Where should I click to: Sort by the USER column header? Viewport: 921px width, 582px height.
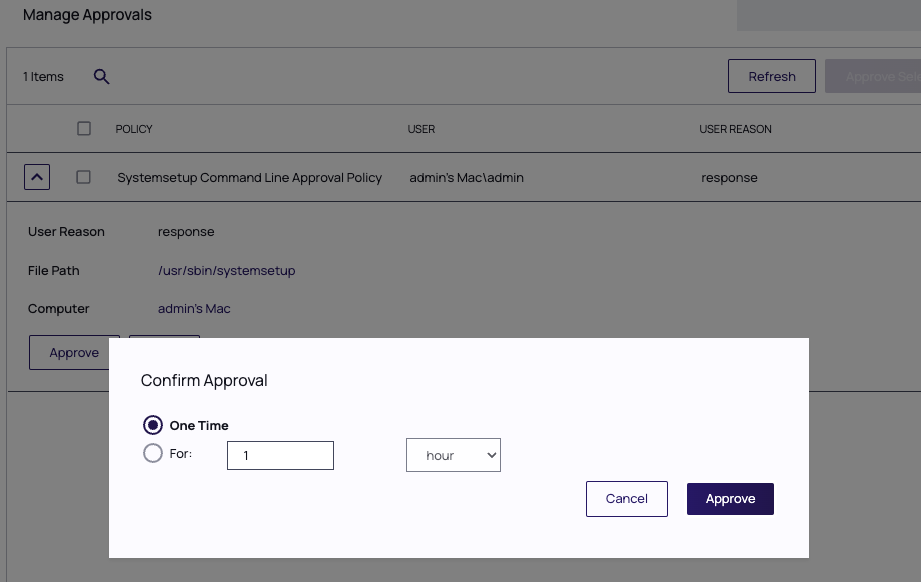click(421, 129)
